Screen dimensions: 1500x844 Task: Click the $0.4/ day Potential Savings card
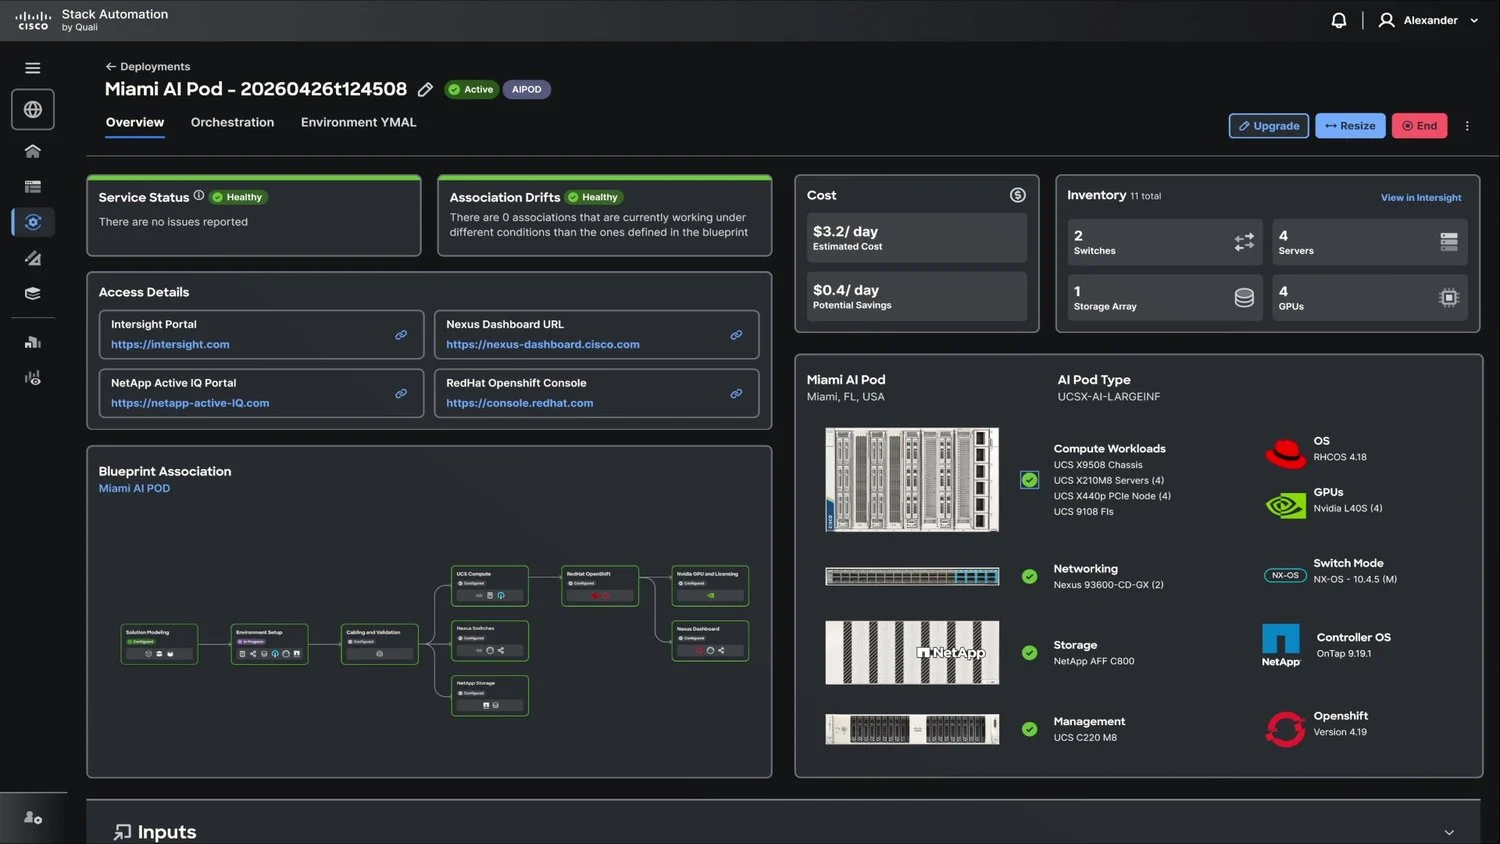pos(917,297)
